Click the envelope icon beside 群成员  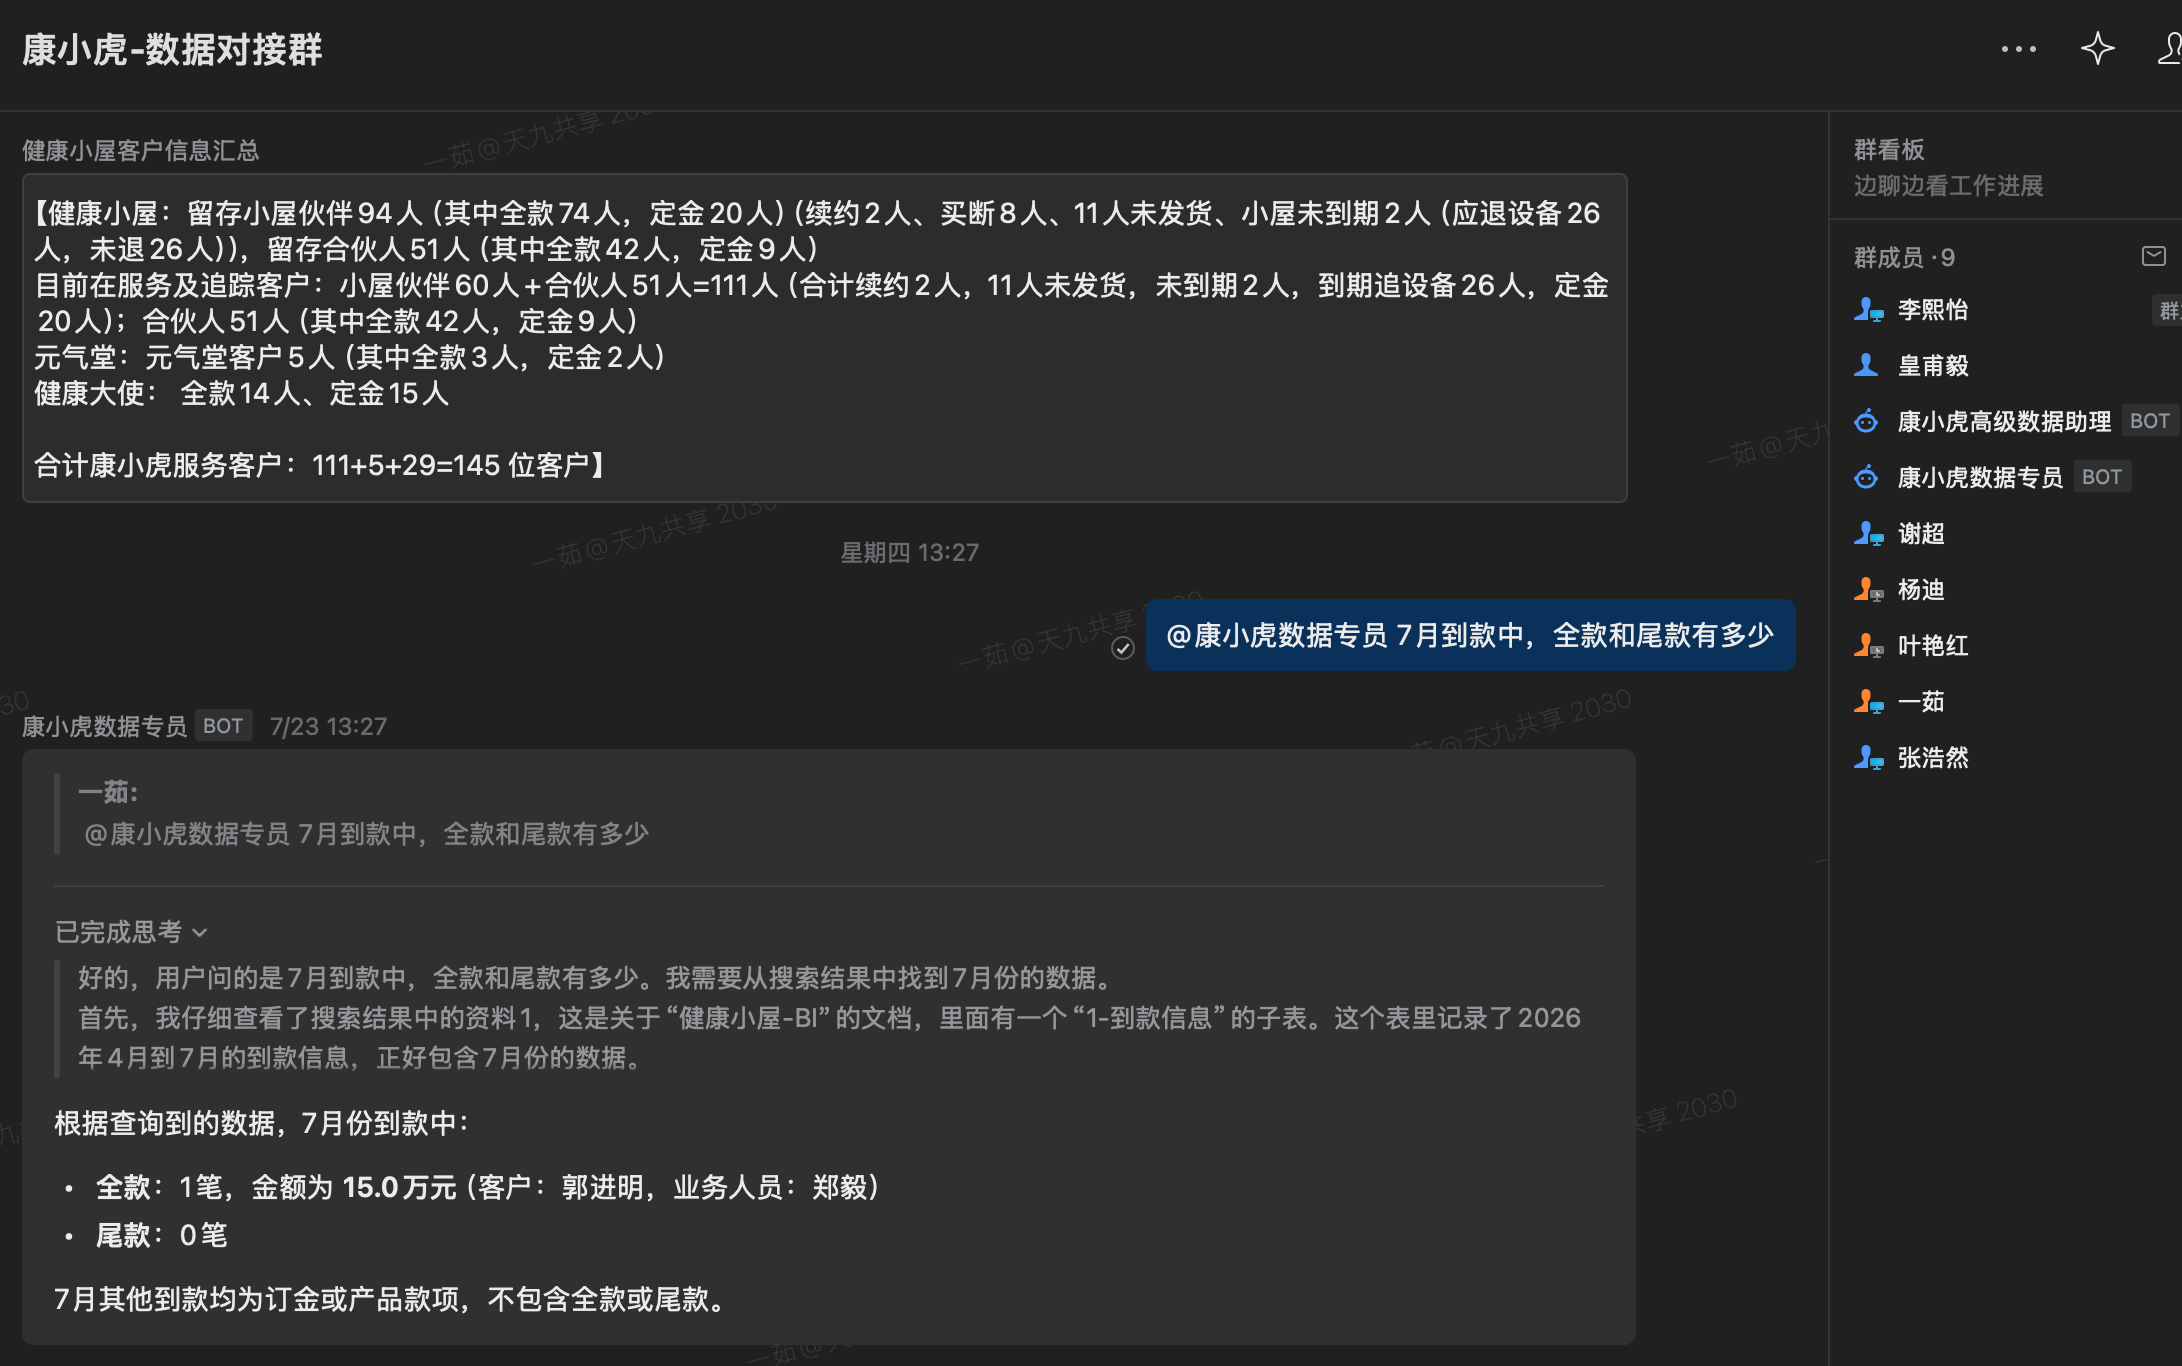2154,257
